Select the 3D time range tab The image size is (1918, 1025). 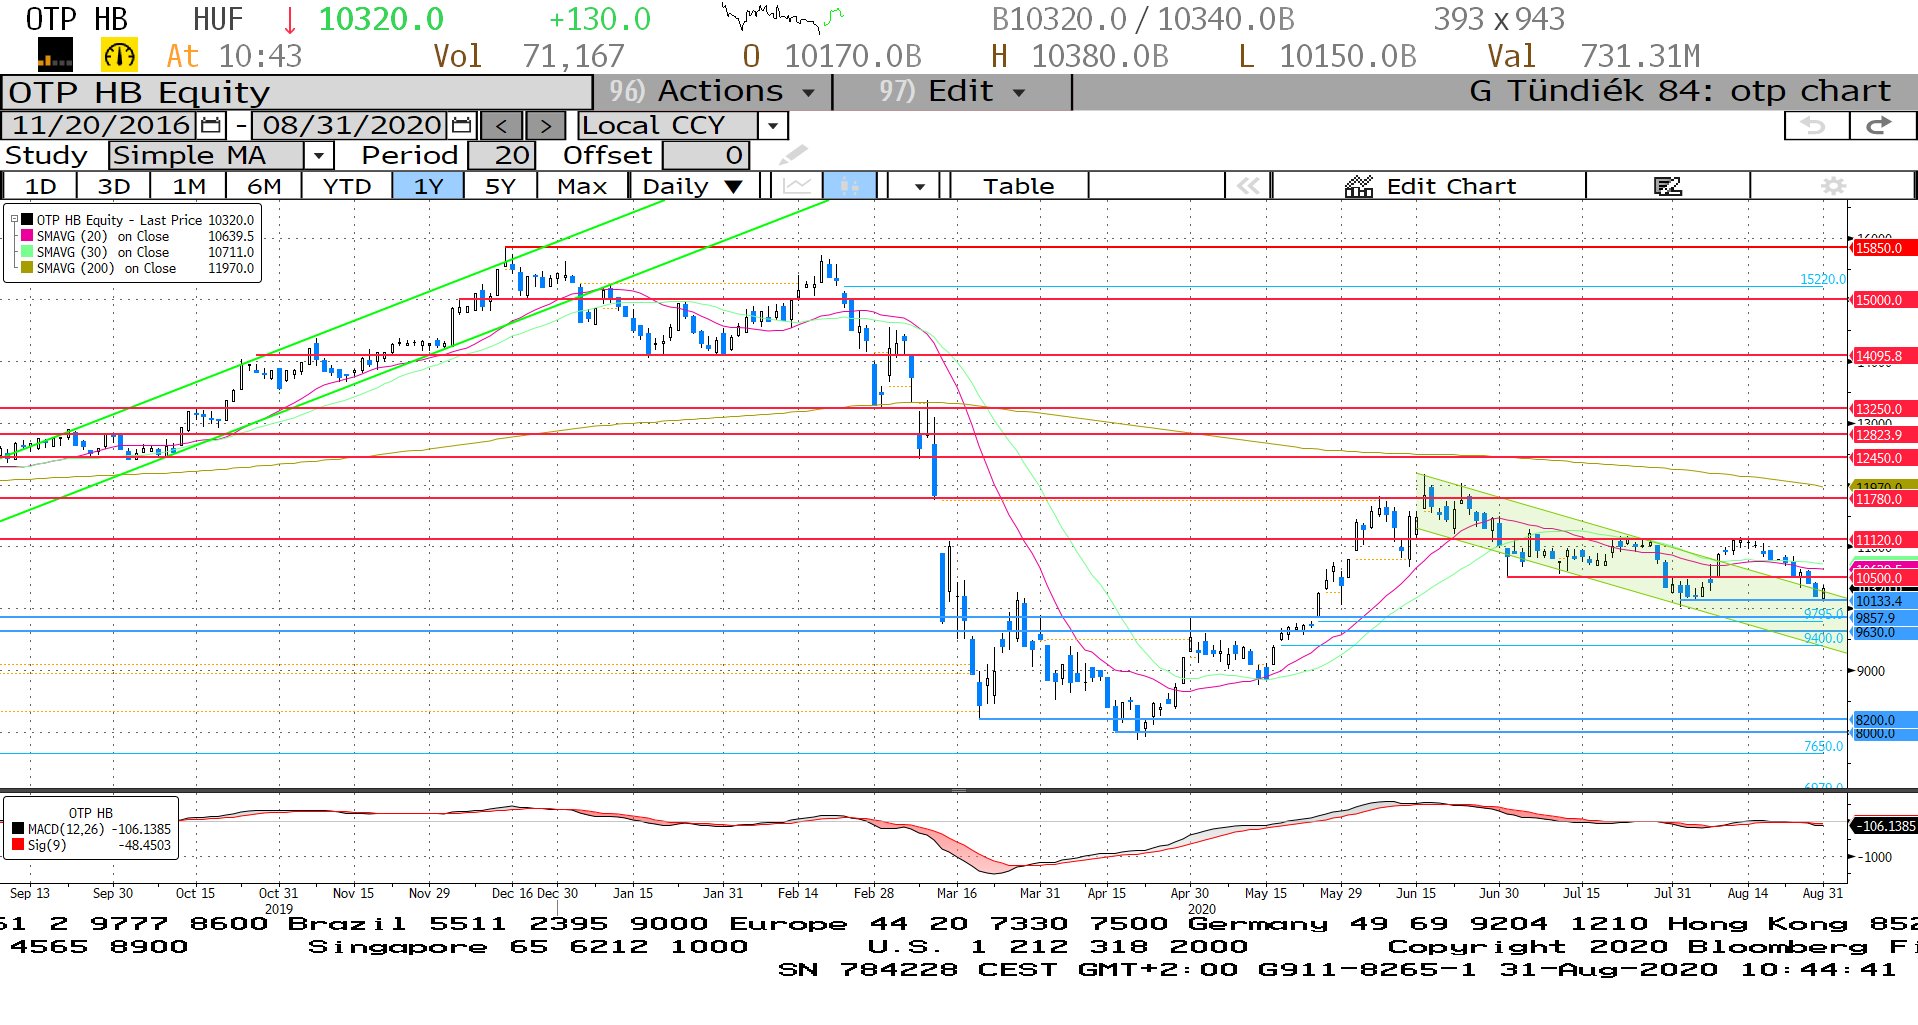pos(114,186)
